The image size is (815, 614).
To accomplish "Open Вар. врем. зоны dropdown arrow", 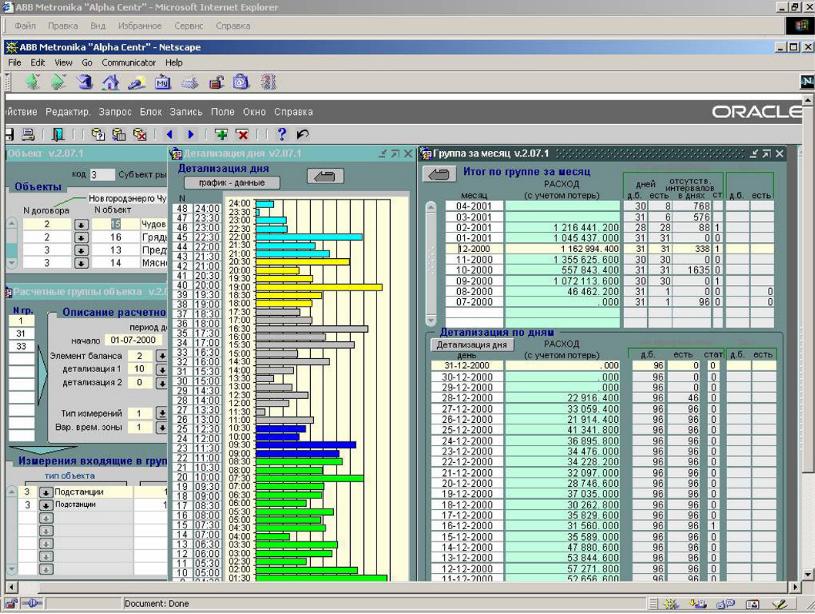I will coord(162,427).
